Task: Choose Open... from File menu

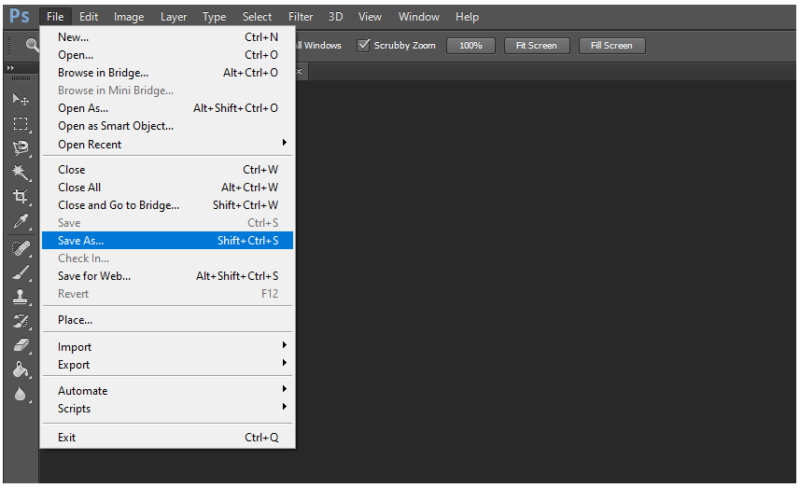Action: pyautogui.click(x=167, y=55)
